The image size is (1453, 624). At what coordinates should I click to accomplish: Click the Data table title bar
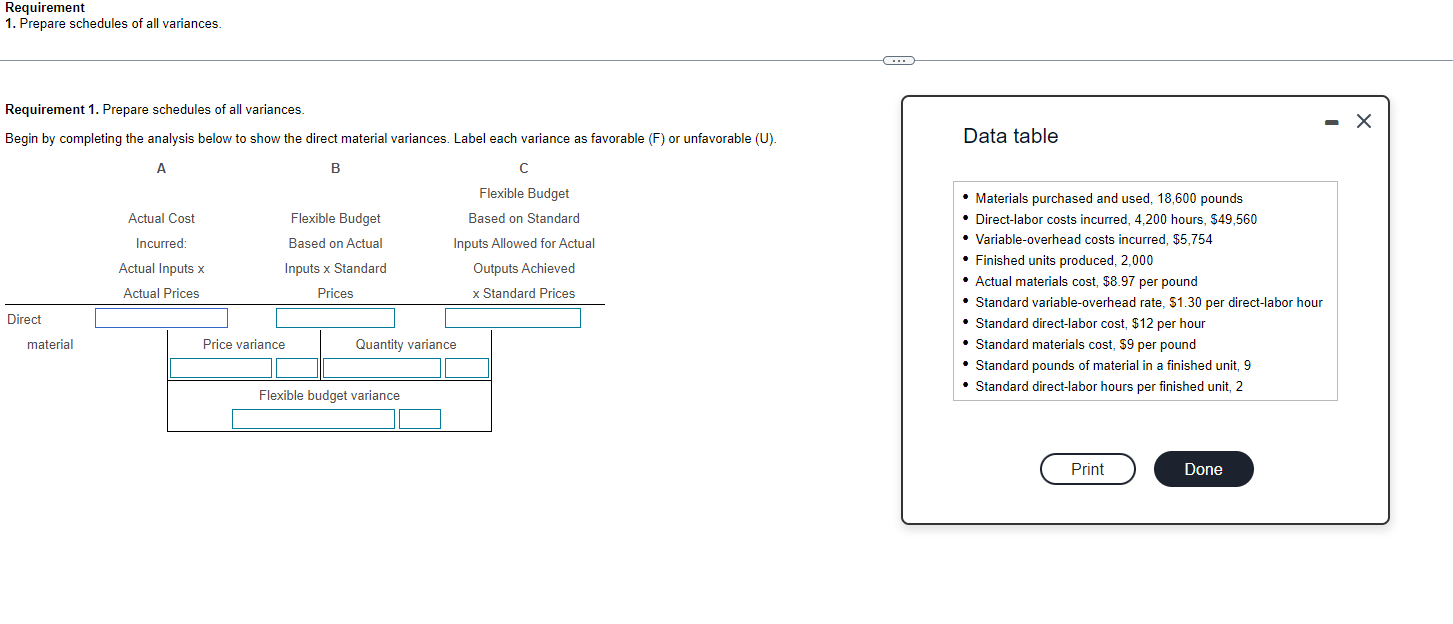point(1010,135)
